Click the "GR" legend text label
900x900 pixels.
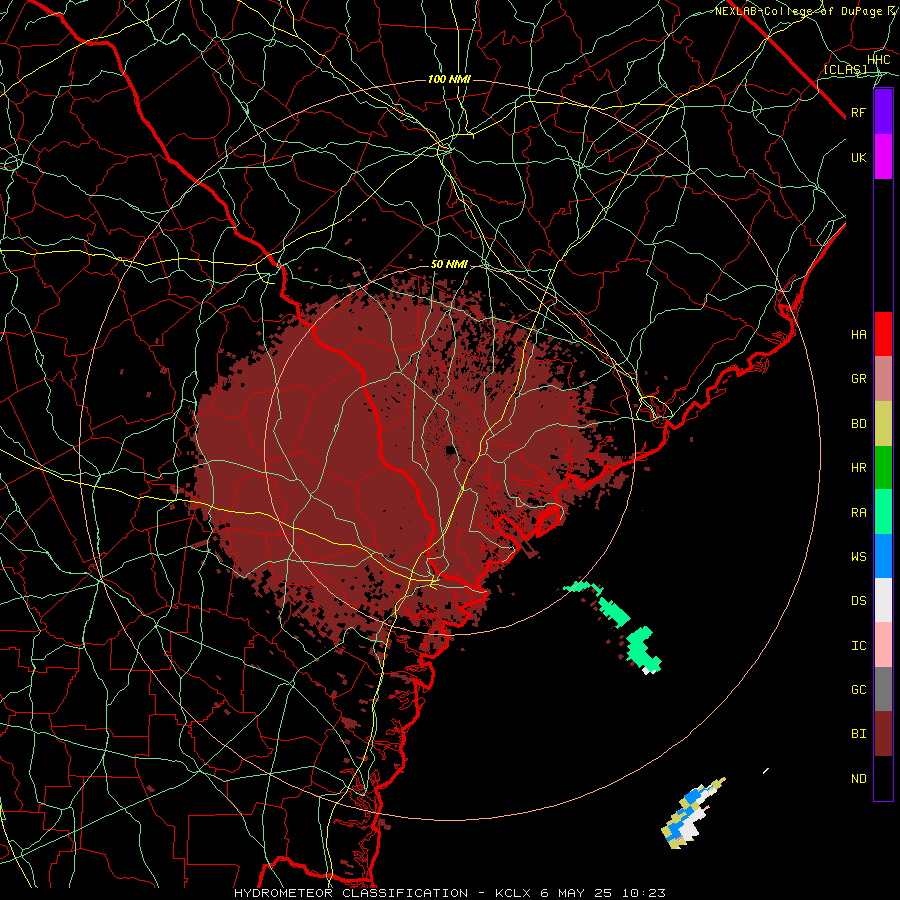click(859, 379)
